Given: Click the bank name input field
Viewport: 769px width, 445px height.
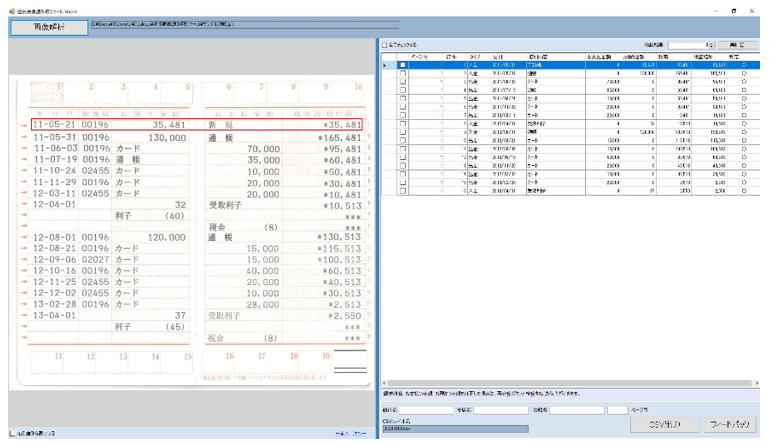Looking at the screenshot, I should click(x=426, y=410).
